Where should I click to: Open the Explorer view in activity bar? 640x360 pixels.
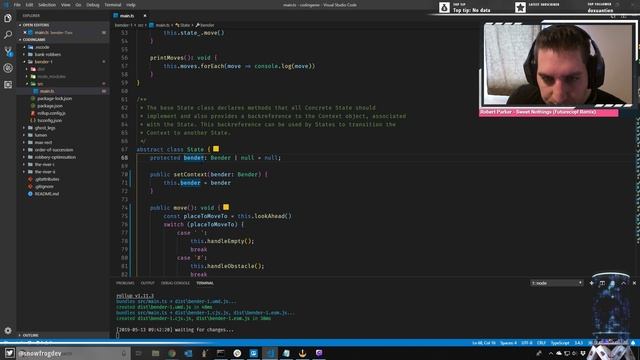8,18
